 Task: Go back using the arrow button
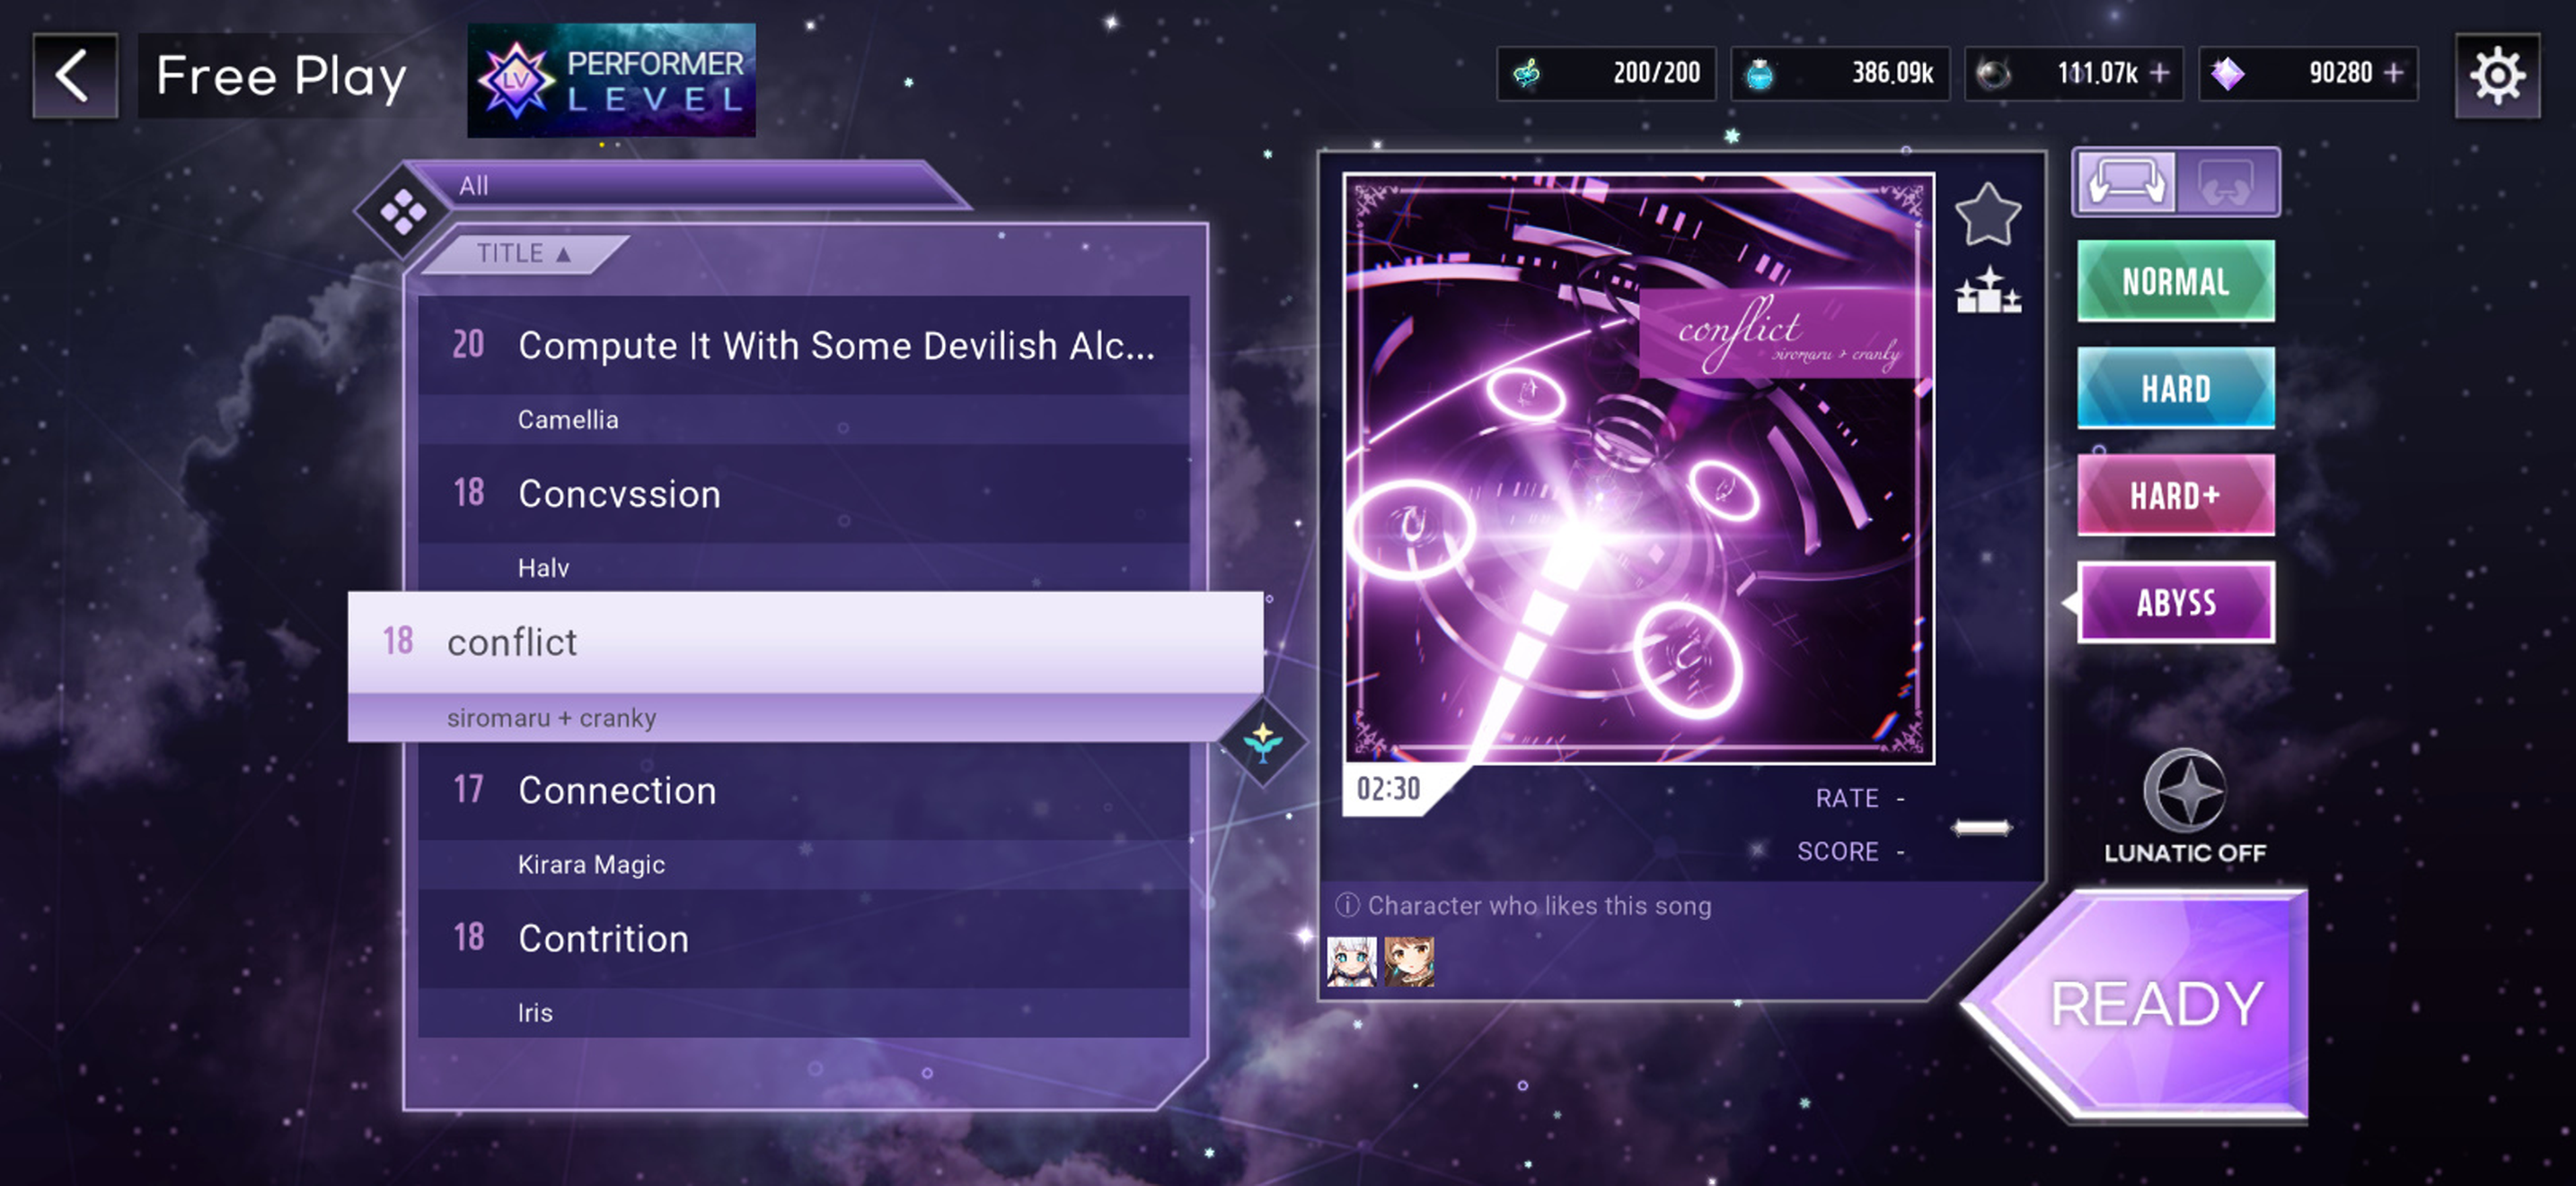click(x=75, y=76)
